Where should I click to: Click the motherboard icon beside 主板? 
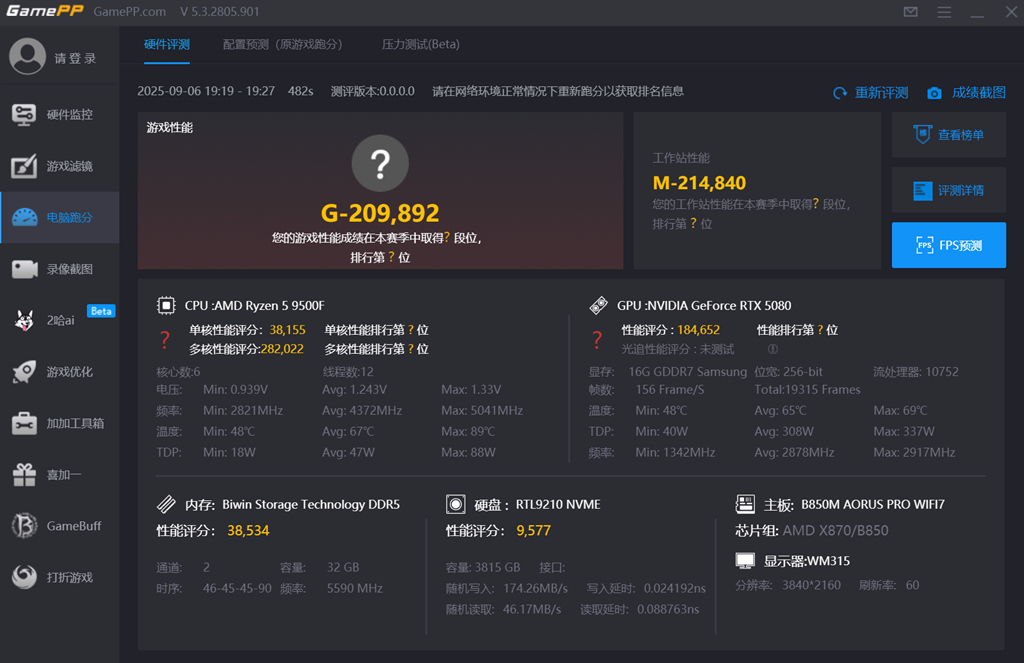[745, 504]
